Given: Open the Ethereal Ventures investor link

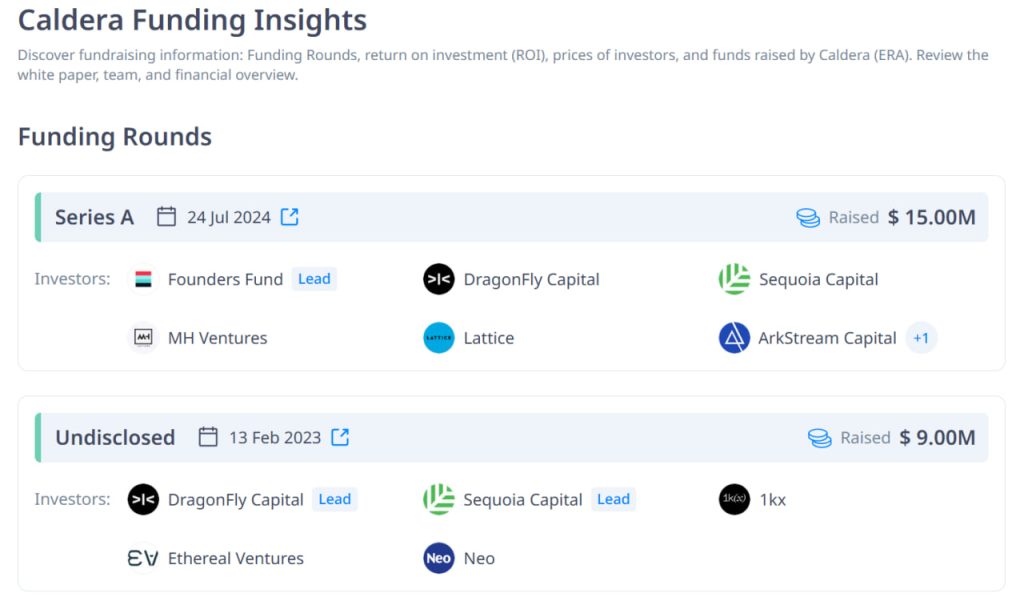Looking at the screenshot, I should (236, 559).
